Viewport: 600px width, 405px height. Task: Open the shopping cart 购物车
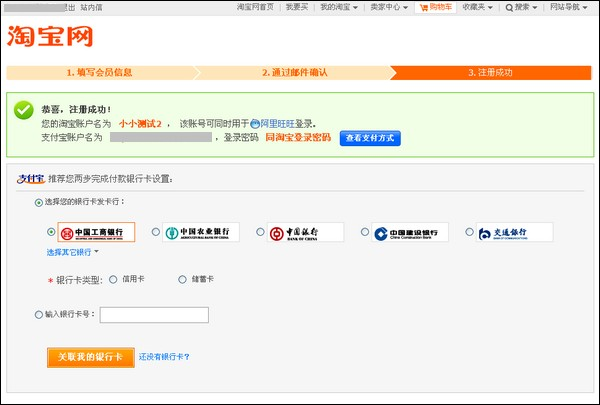click(x=435, y=7)
